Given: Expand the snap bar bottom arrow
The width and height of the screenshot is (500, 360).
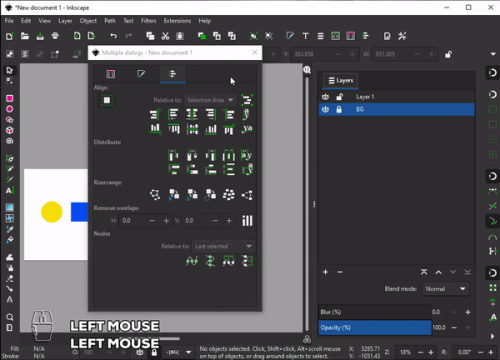Looking at the screenshot, I should tap(493, 336).
